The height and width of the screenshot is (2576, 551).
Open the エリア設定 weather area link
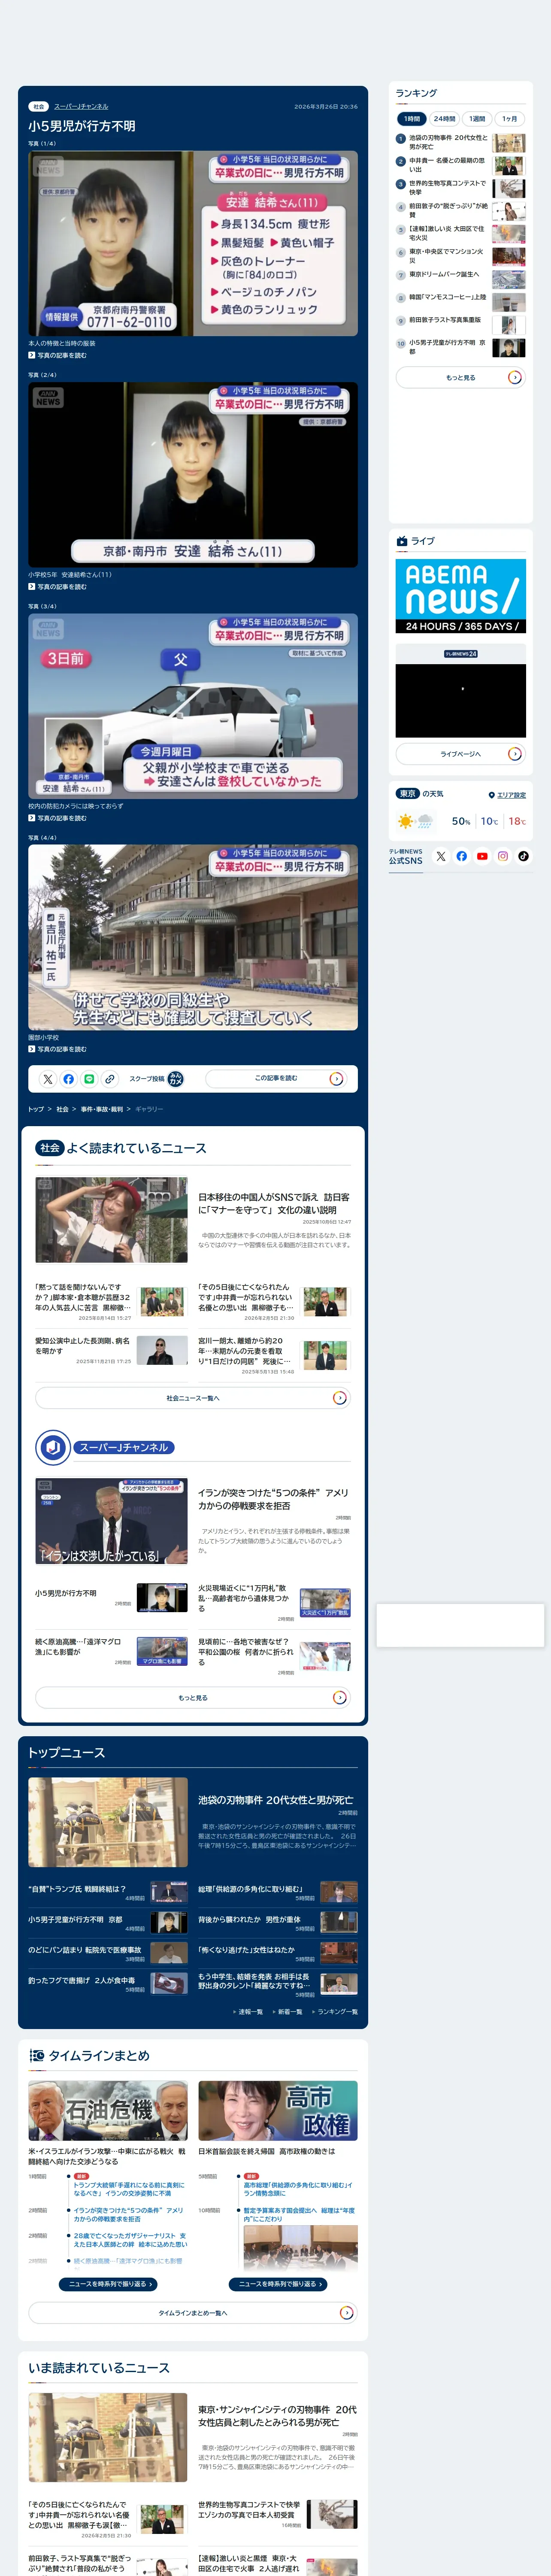[x=507, y=795]
